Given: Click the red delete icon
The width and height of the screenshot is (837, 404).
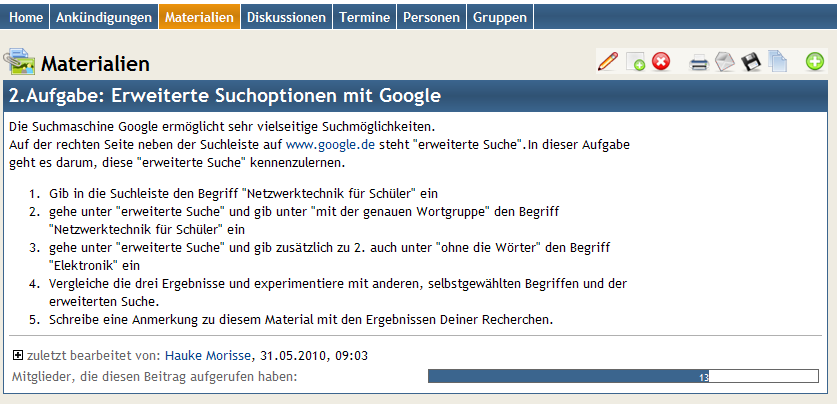Looking at the screenshot, I should pyautogui.click(x=661, y=62).
